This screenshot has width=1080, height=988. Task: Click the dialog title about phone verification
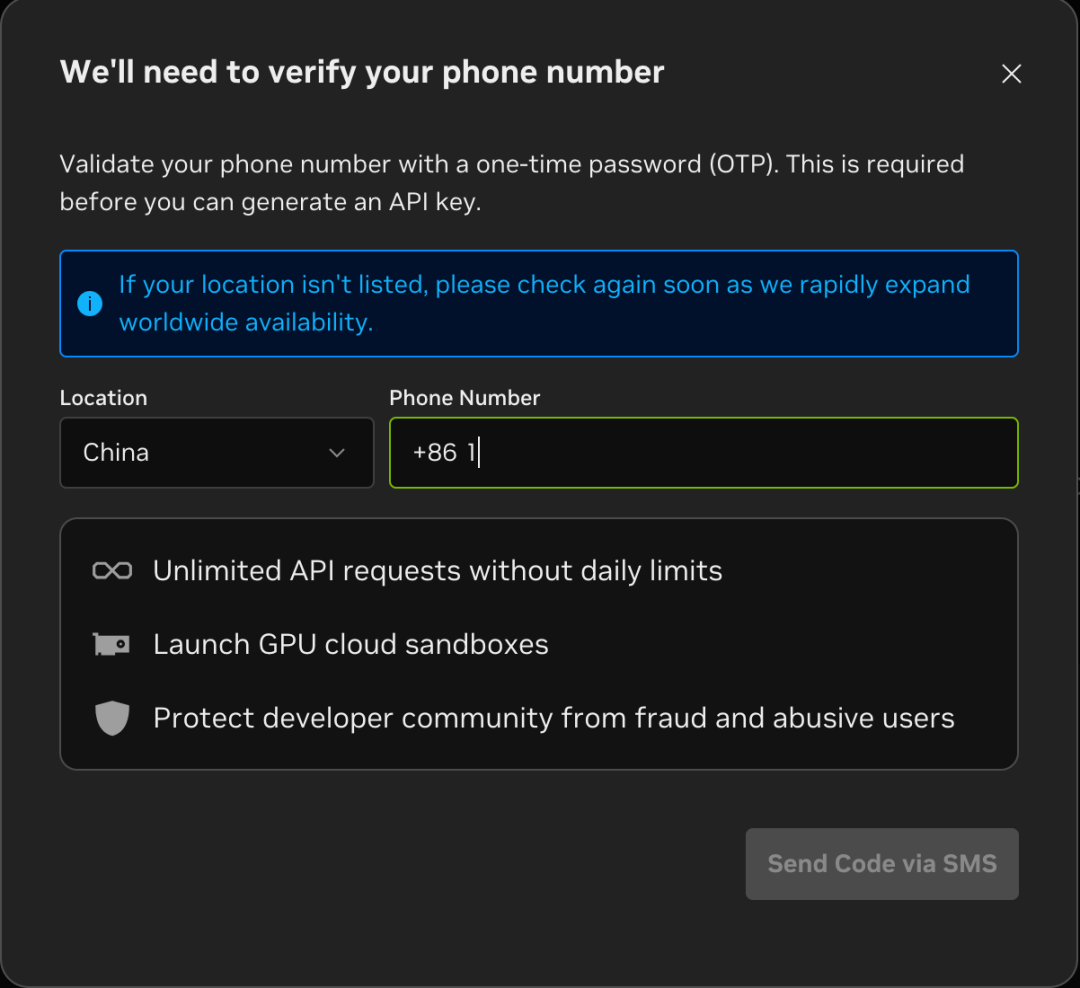[x=361, y=71]
